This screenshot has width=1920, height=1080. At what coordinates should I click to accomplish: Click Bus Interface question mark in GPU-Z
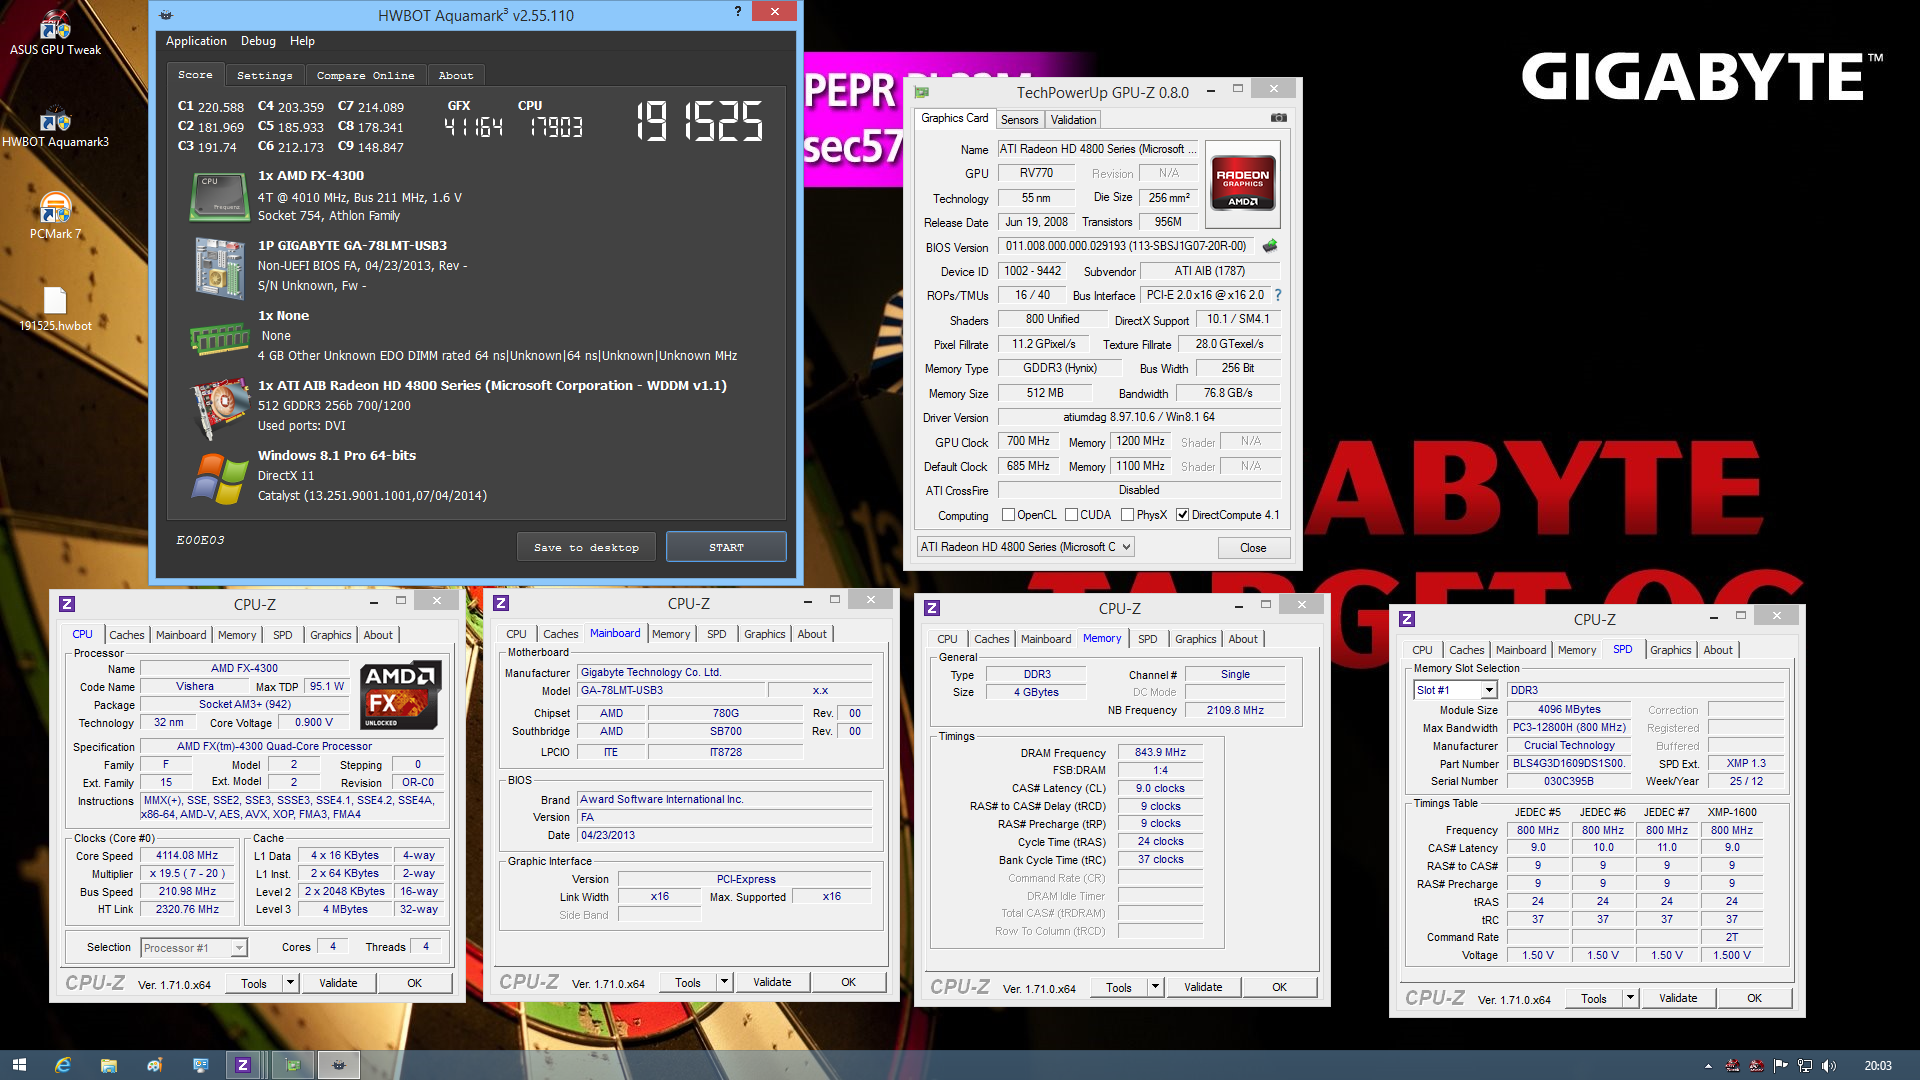[1277, 295]
